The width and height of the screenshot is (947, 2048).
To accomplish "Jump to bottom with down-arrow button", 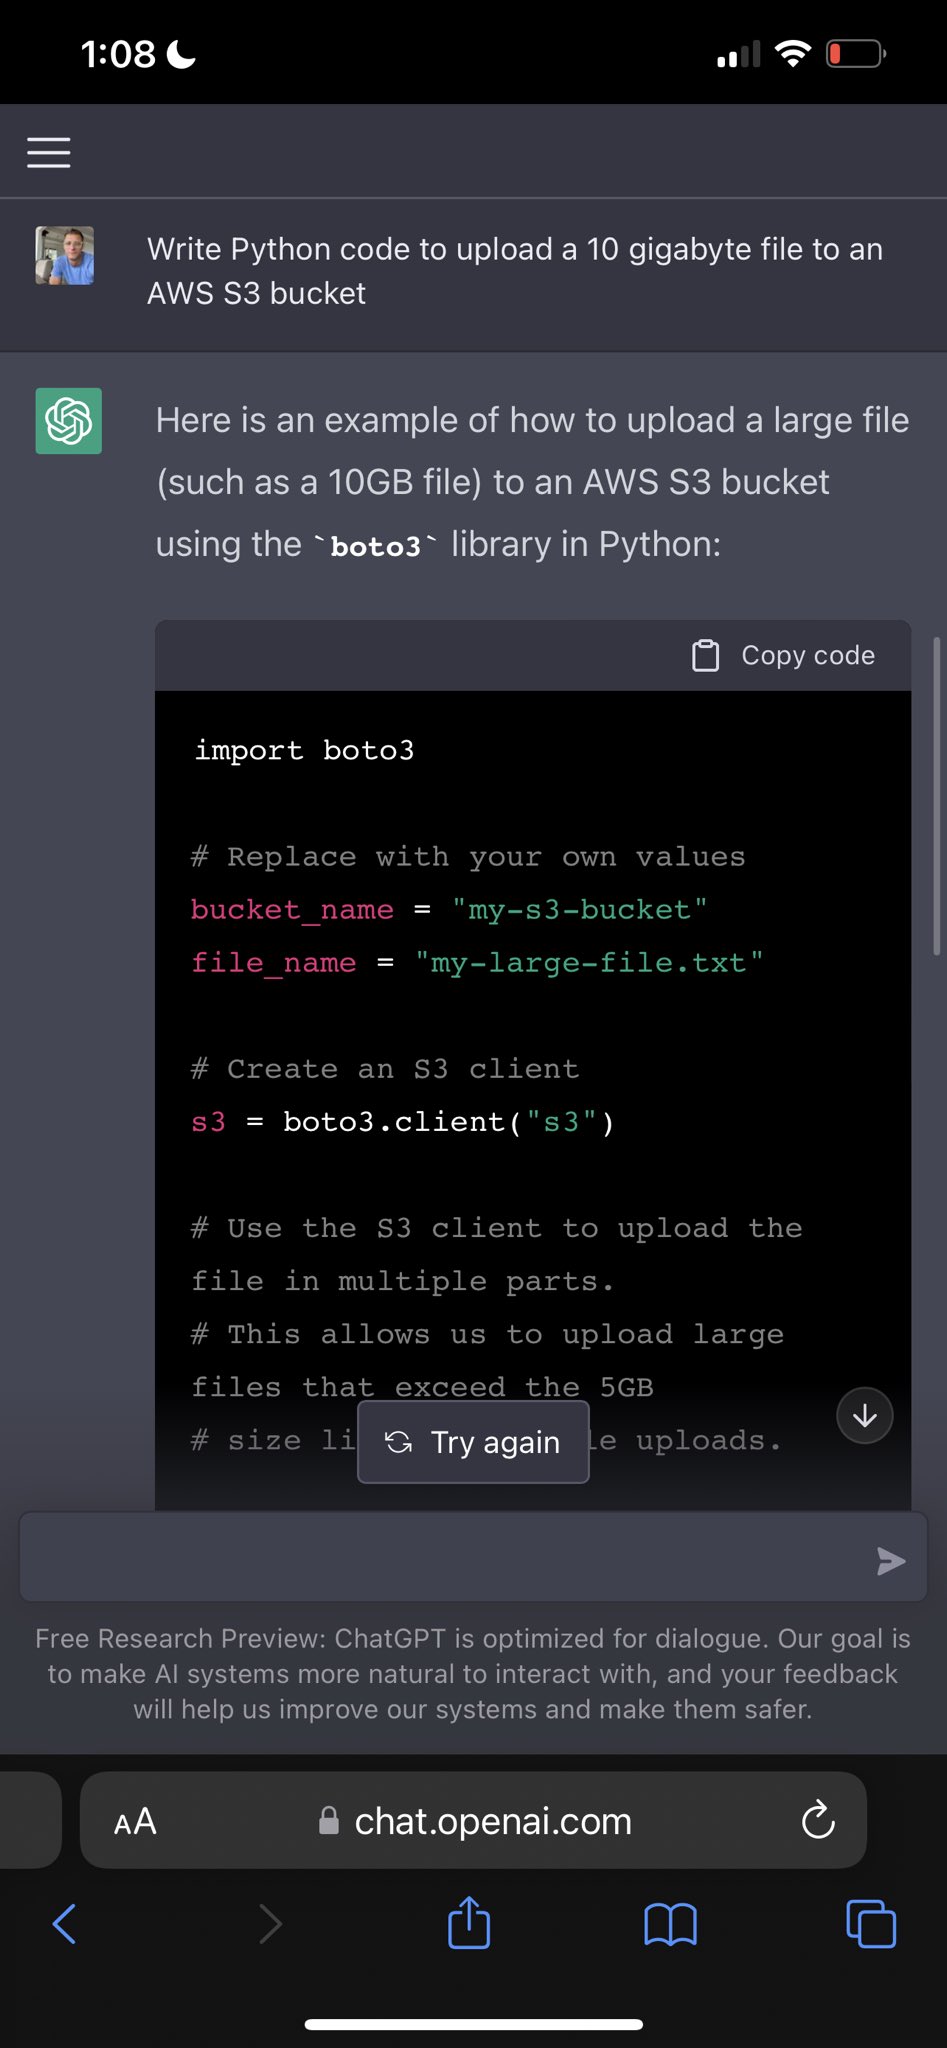I will point(865,1416).
